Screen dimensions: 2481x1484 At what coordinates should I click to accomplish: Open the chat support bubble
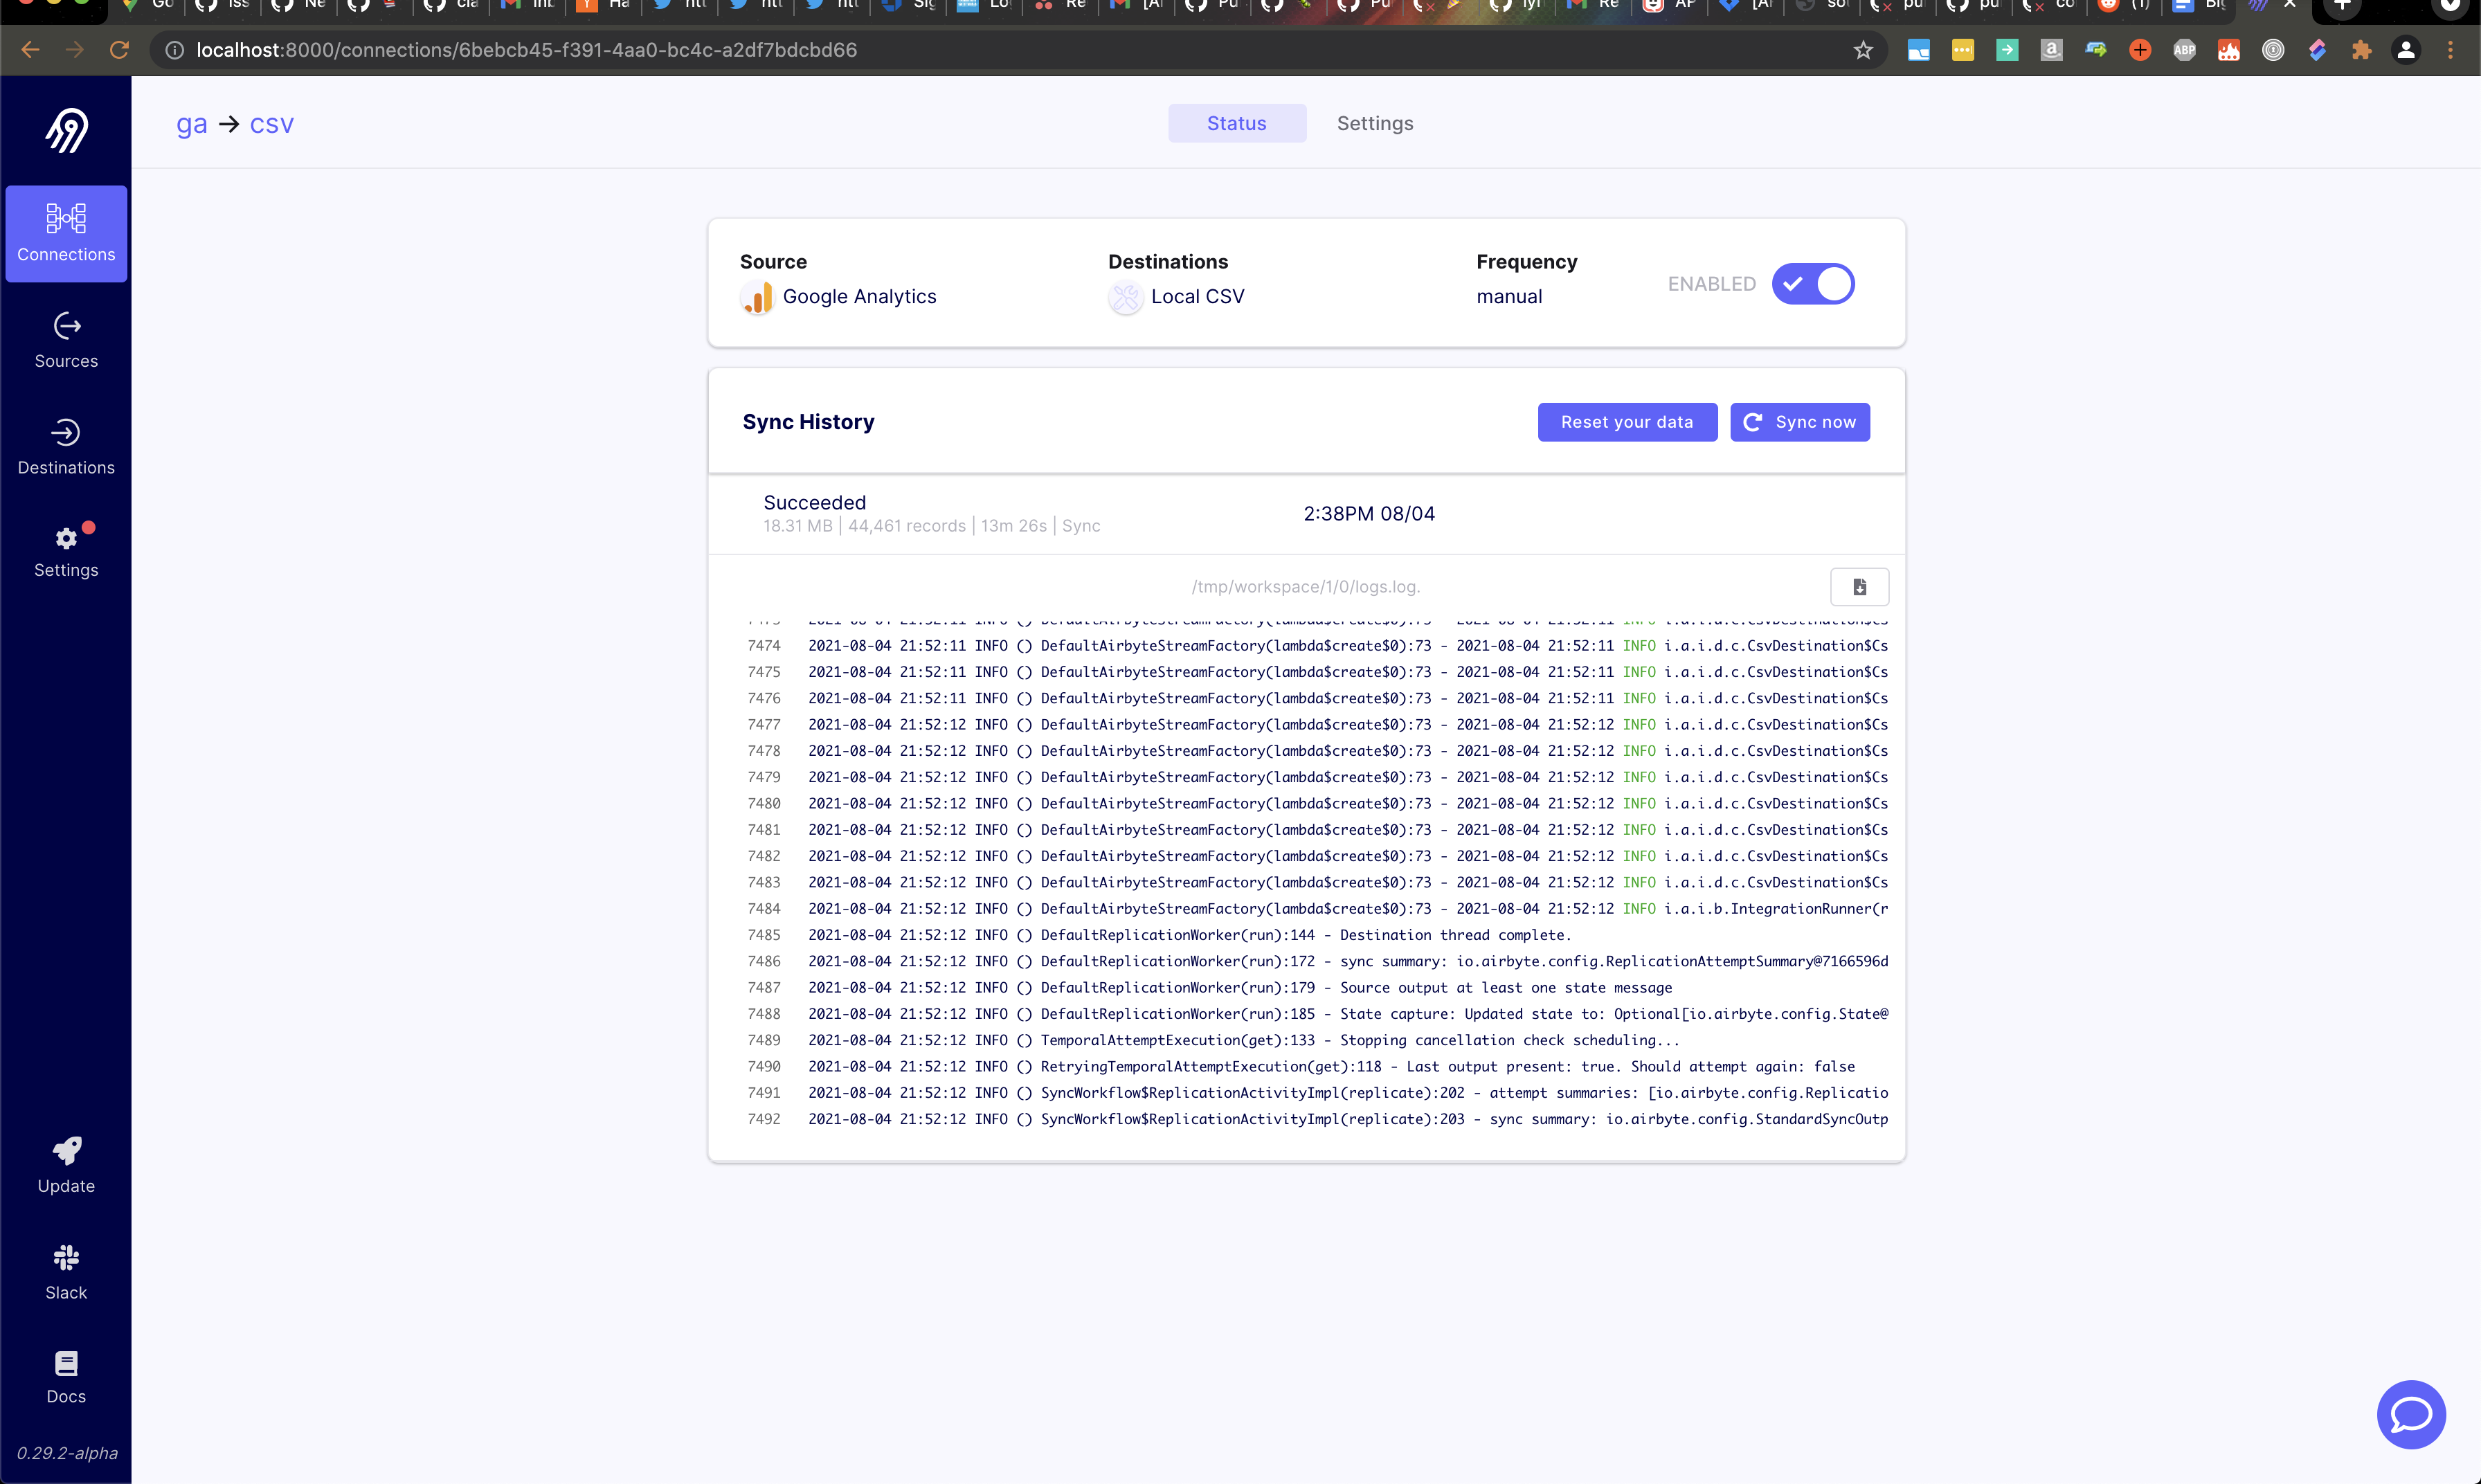point(2410,1414)
